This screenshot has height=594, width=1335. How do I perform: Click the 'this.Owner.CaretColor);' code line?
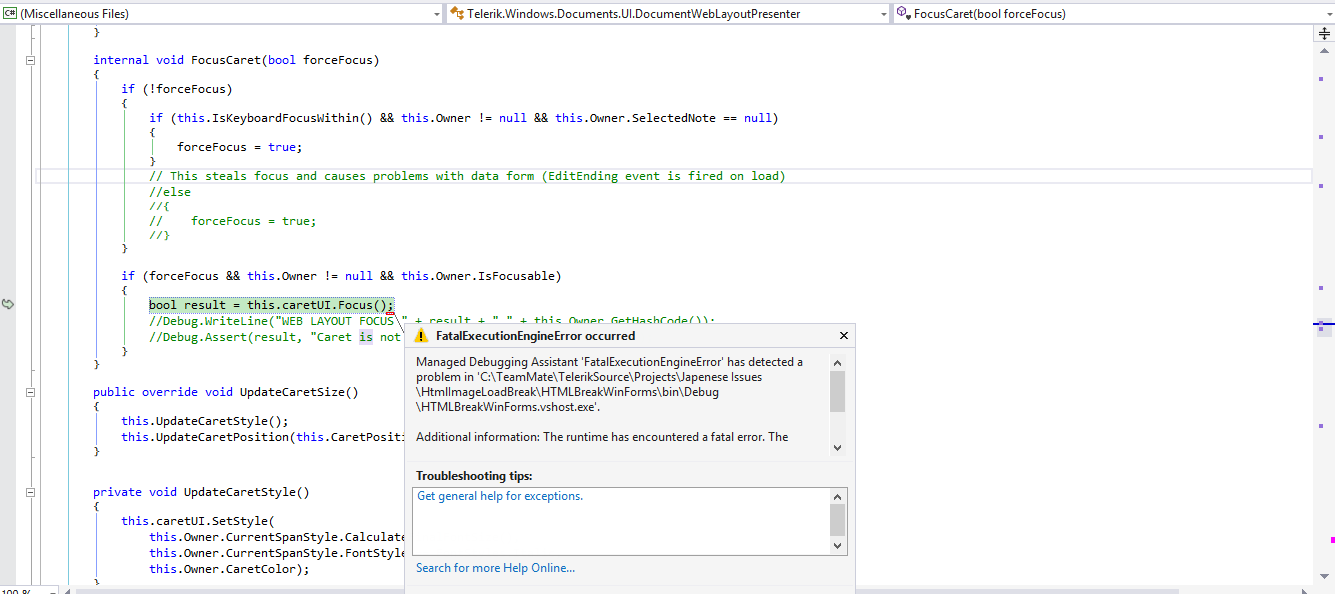click(229, 569)
